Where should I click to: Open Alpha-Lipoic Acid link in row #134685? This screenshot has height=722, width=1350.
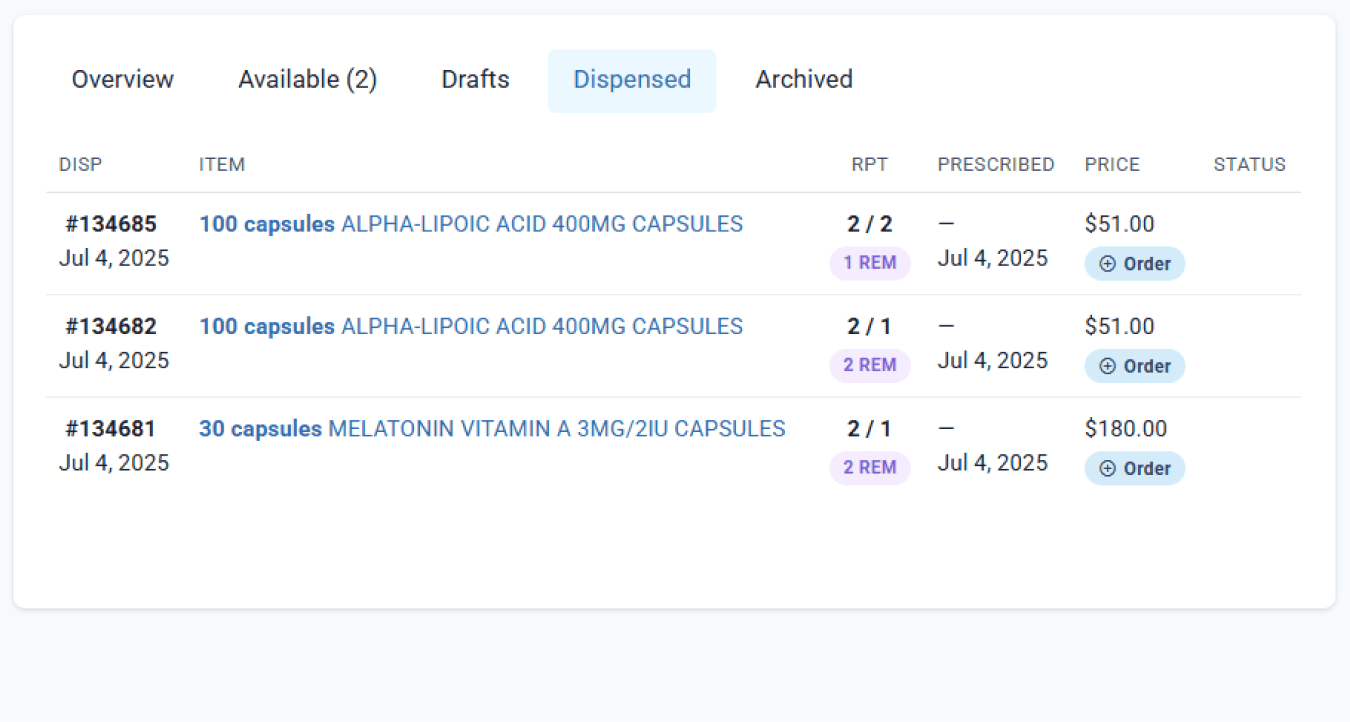(x=471, y=224)
